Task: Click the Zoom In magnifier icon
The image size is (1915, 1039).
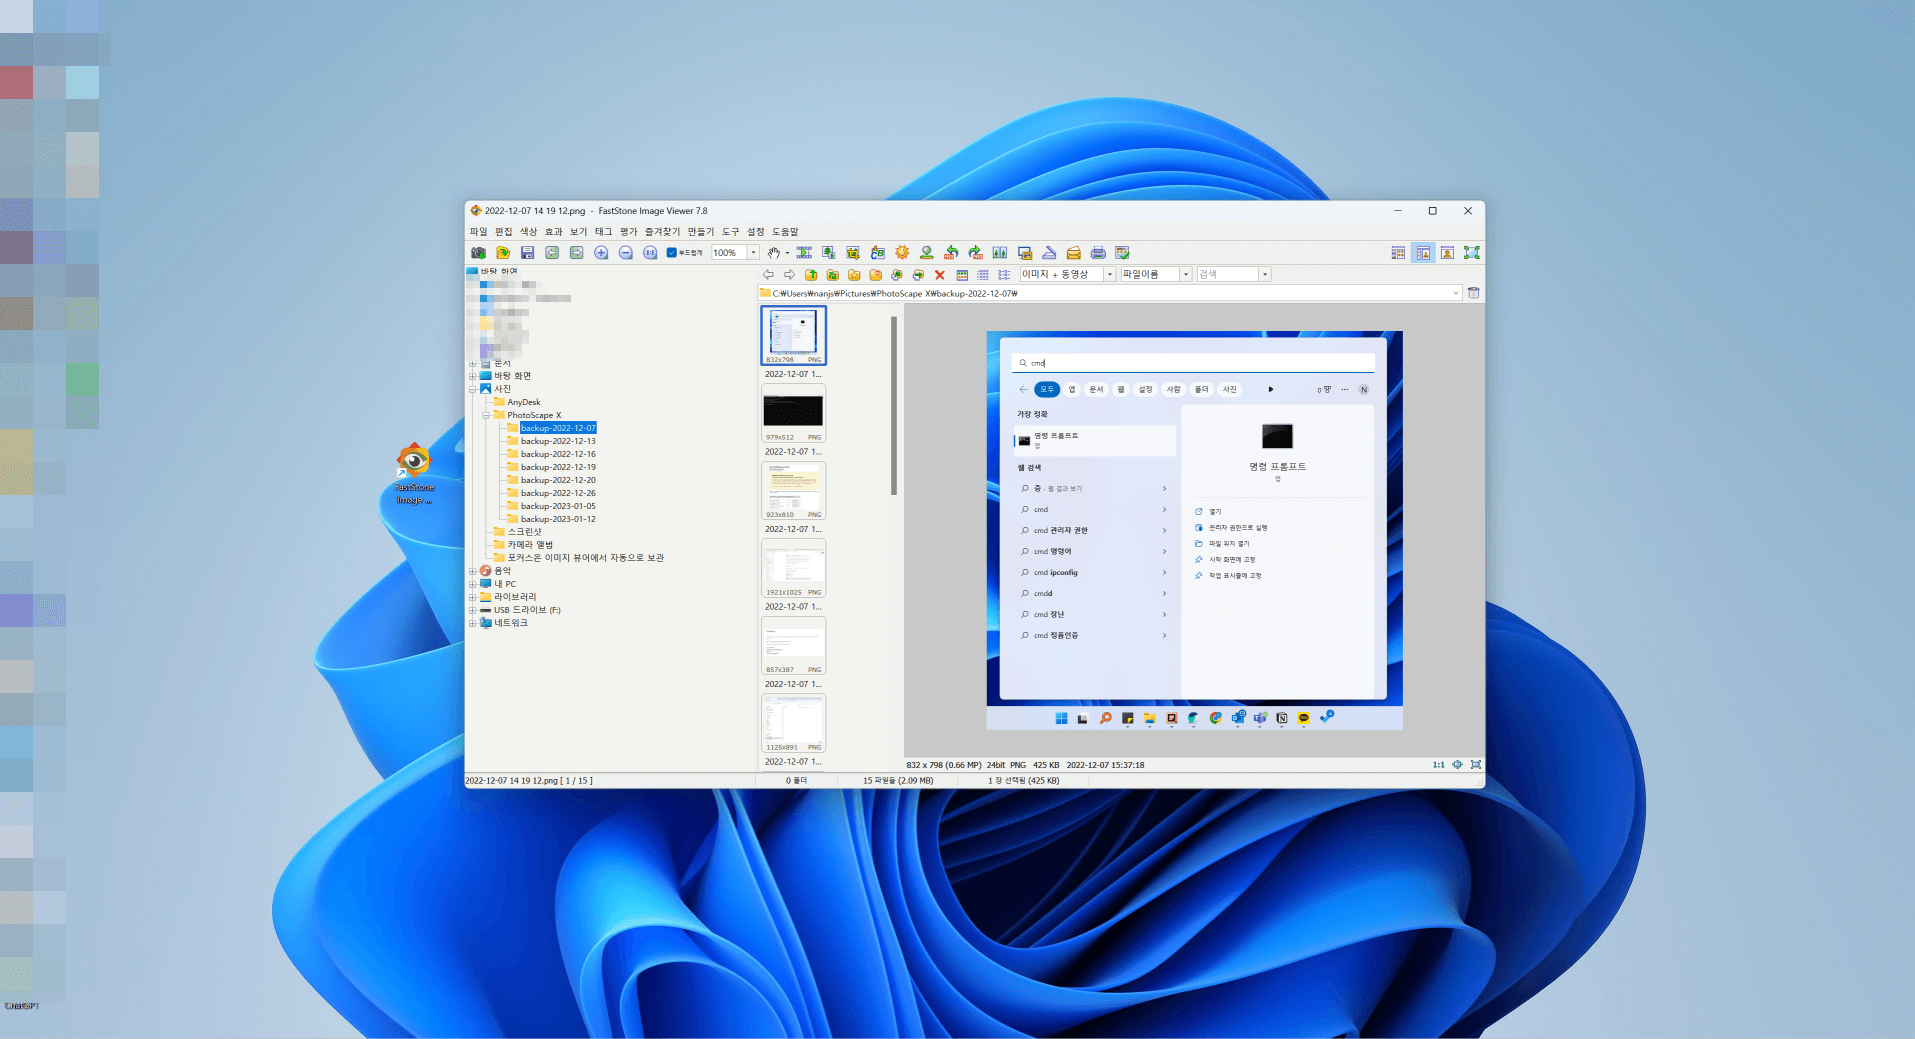Action: coord(601,253)
